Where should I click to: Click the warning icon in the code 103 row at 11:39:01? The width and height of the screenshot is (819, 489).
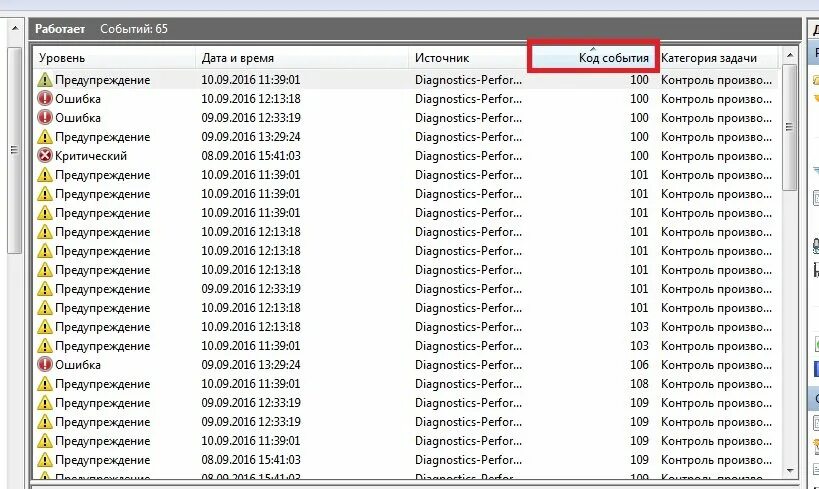click(45, 346)
